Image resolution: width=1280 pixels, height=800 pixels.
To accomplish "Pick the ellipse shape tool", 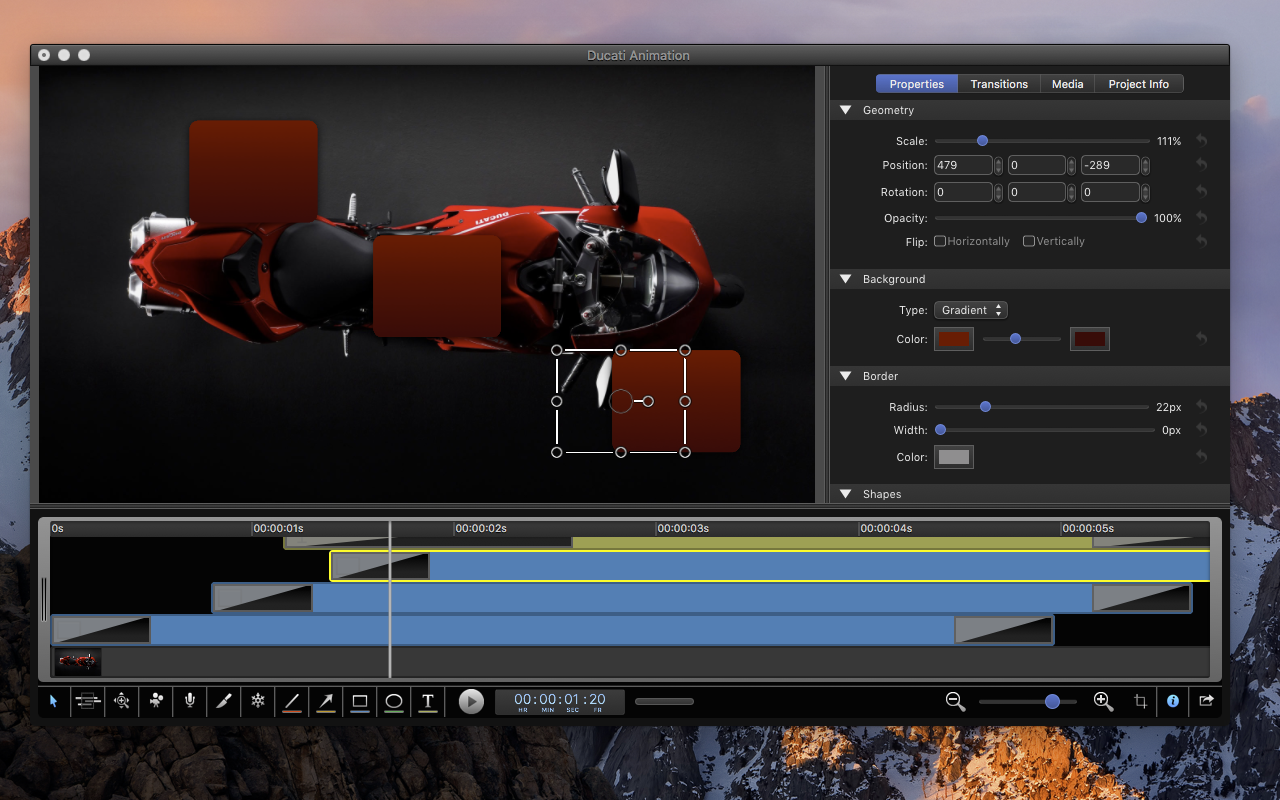I will pyautogui.click(x=394, y=702).
